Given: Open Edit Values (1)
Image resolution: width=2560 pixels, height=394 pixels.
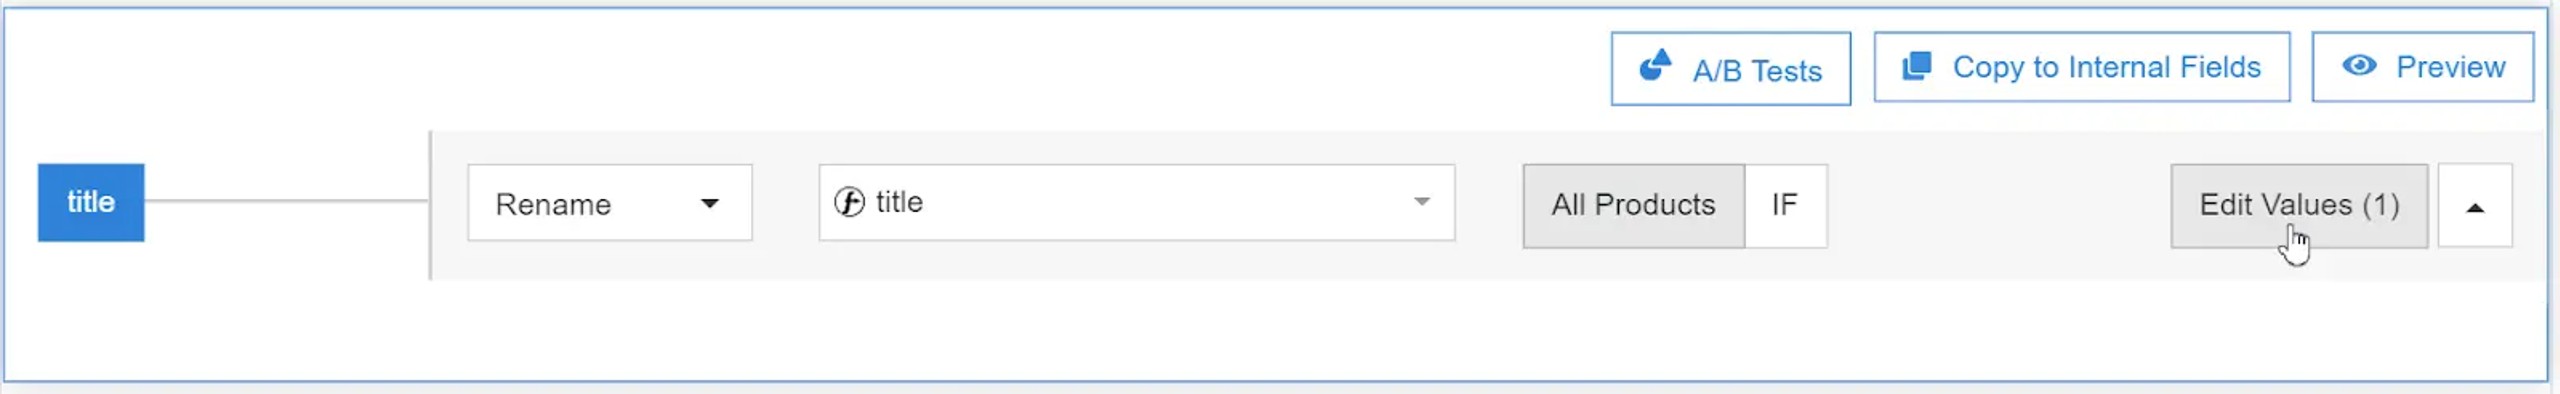Looking at the screenshot, I should click(x=2299, y=205).
